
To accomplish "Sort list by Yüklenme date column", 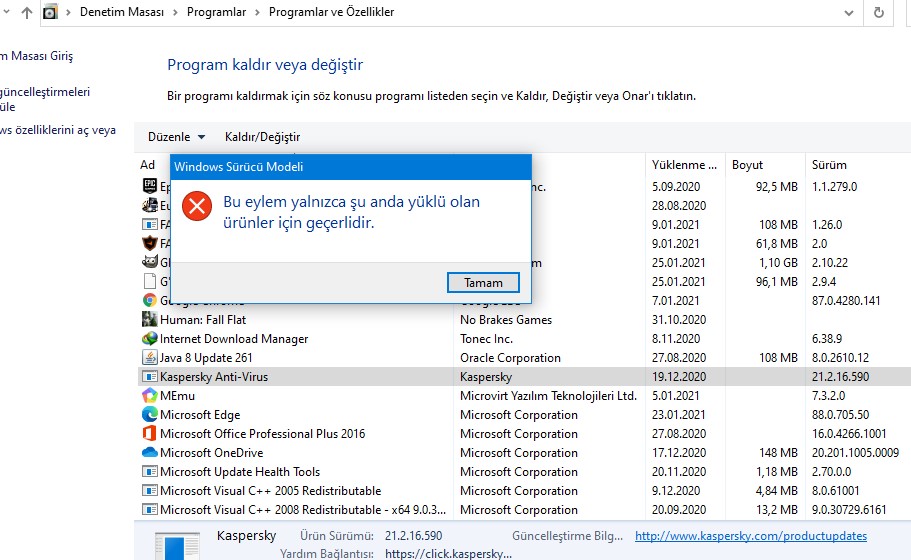I will (684, 165).
